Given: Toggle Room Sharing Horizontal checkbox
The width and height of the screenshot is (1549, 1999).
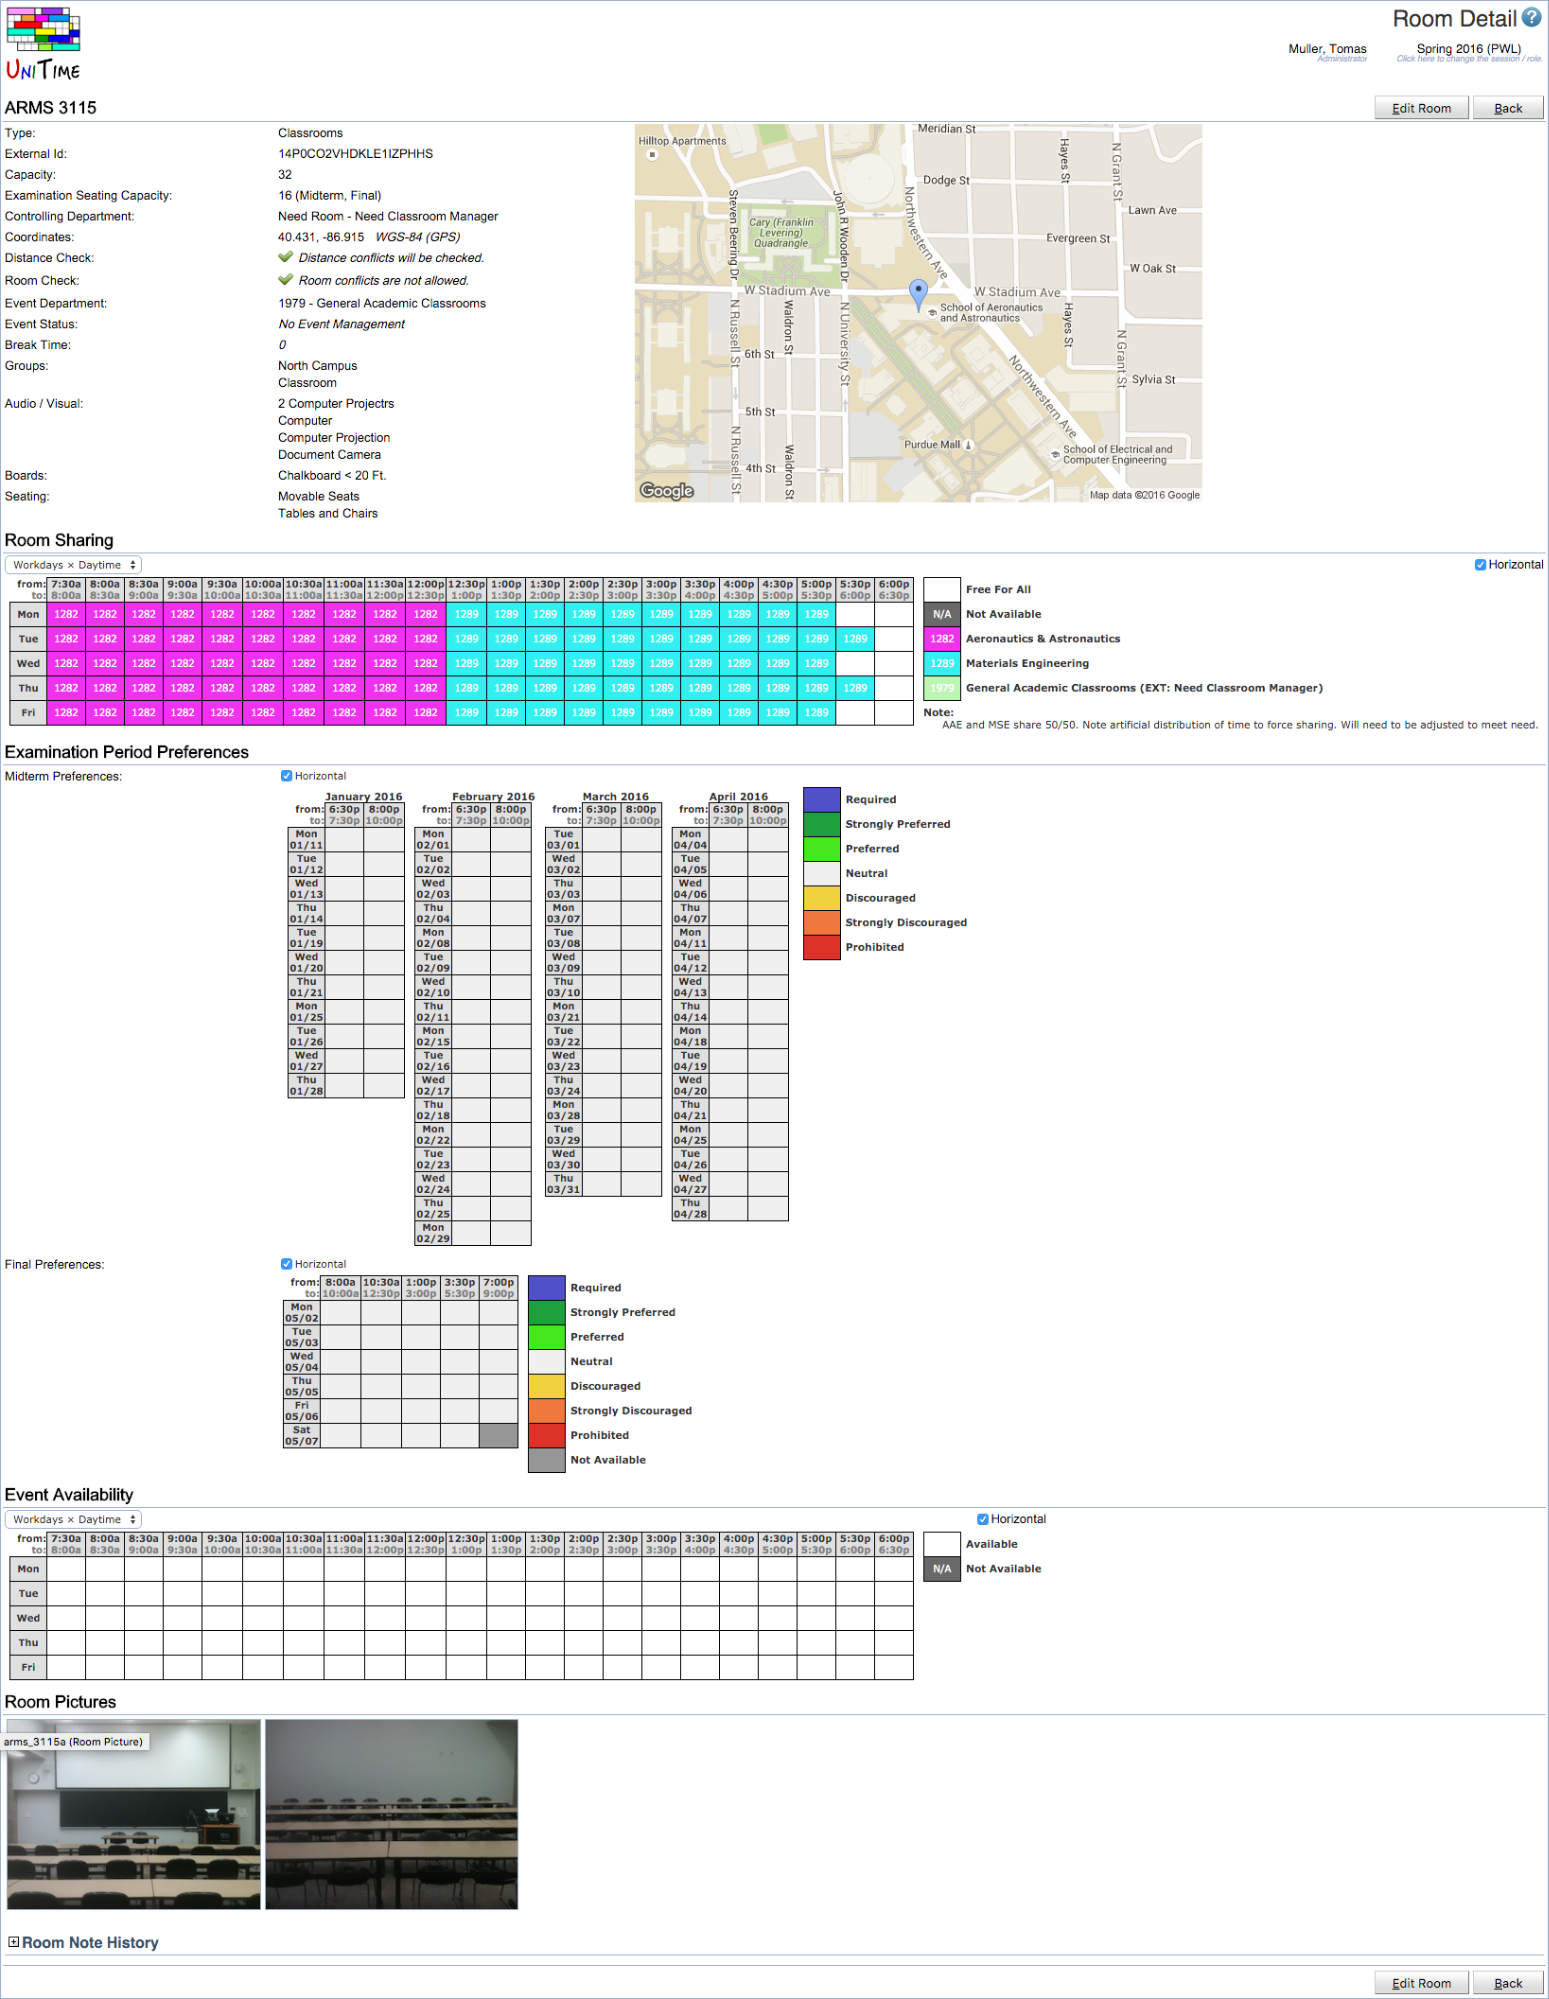Looking at the screenshot, I should coord(1480,565).
